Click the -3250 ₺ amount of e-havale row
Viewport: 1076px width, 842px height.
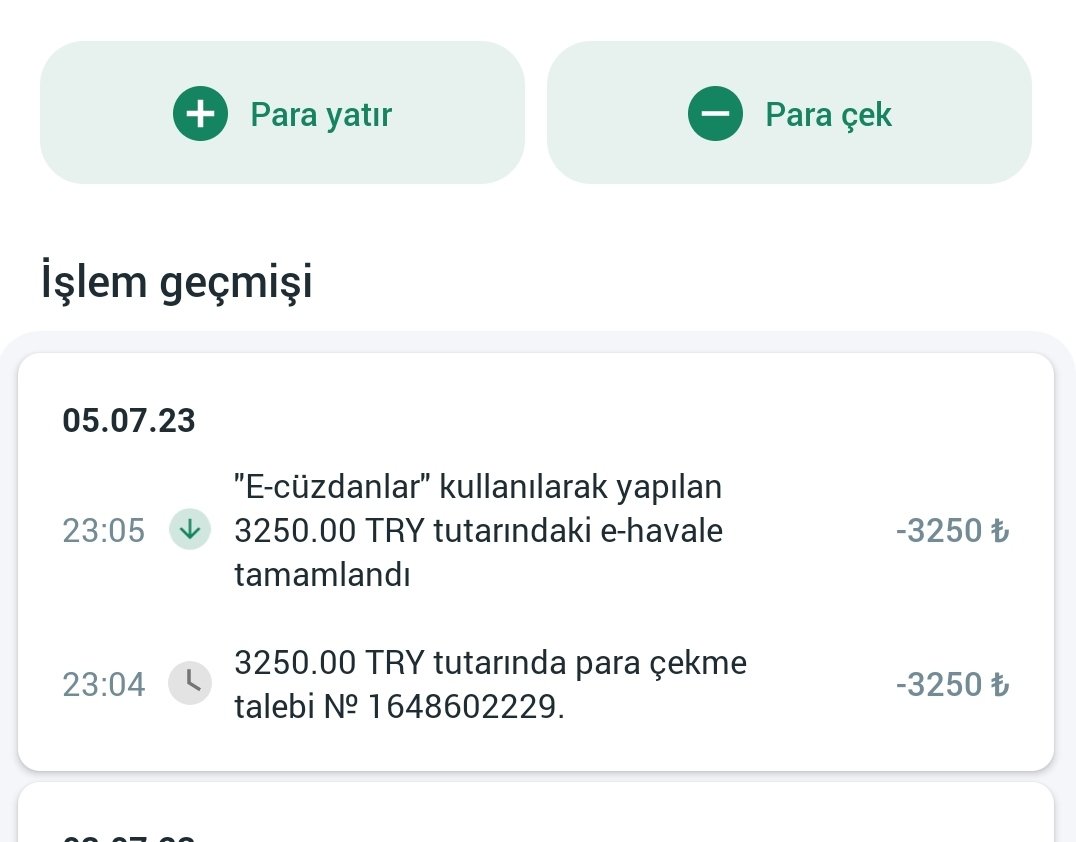coord(952,530)
